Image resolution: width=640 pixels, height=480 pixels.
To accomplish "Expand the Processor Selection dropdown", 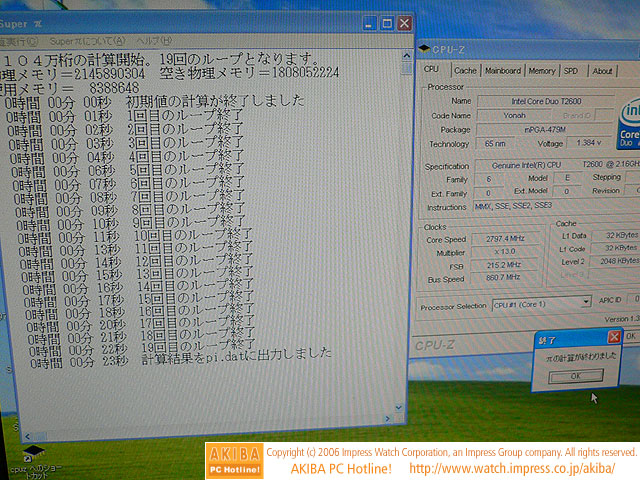I will tap(585, 300).
